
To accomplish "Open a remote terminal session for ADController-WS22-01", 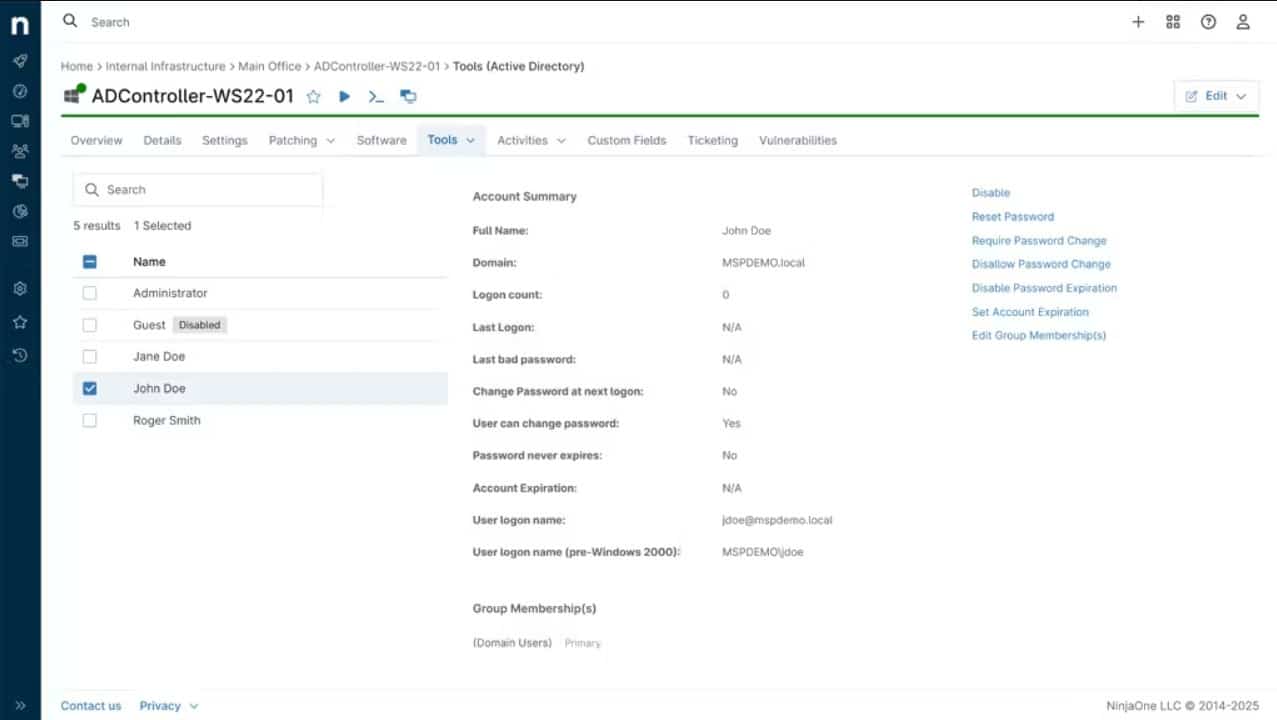I will click(375, 96).
